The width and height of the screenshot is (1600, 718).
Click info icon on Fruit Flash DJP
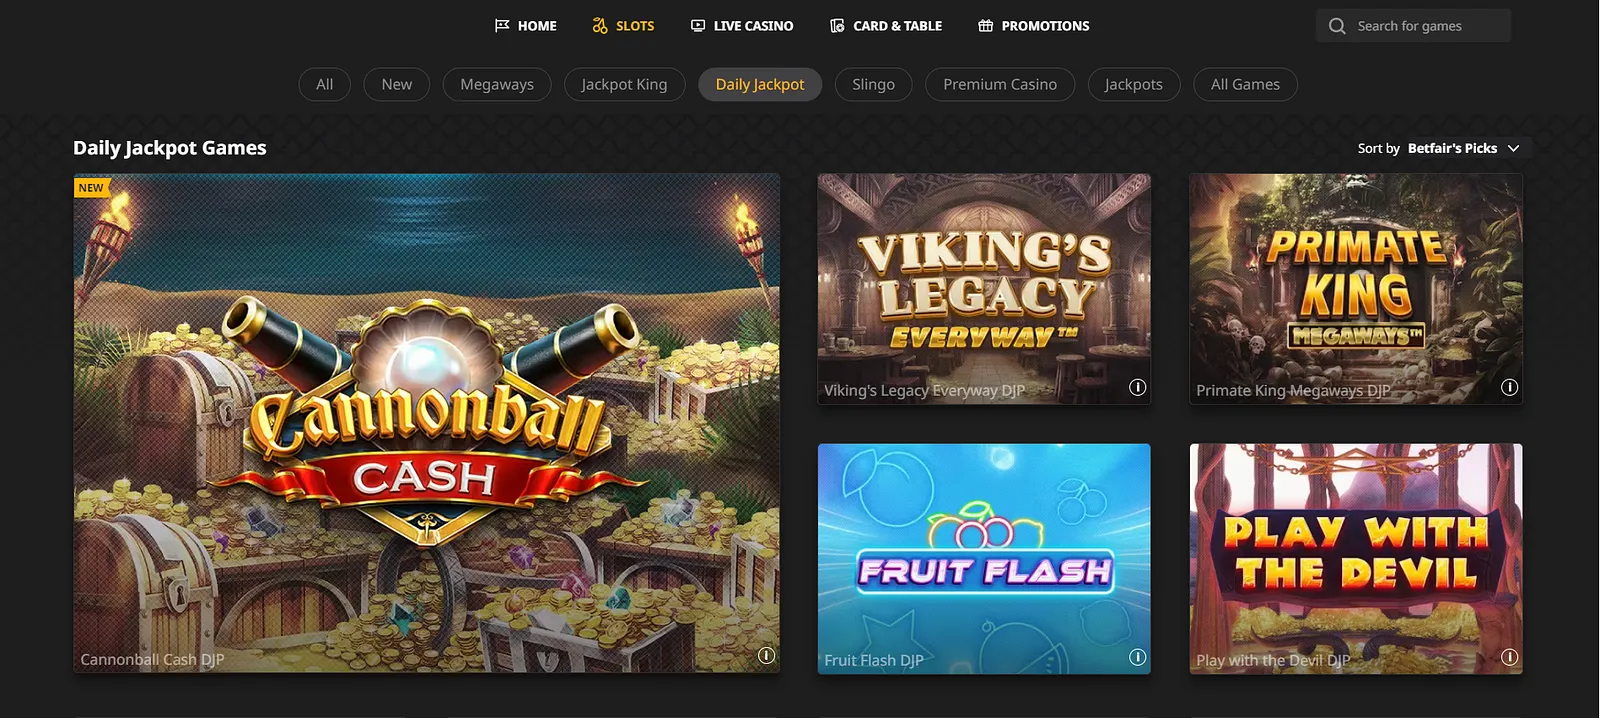1137,658
